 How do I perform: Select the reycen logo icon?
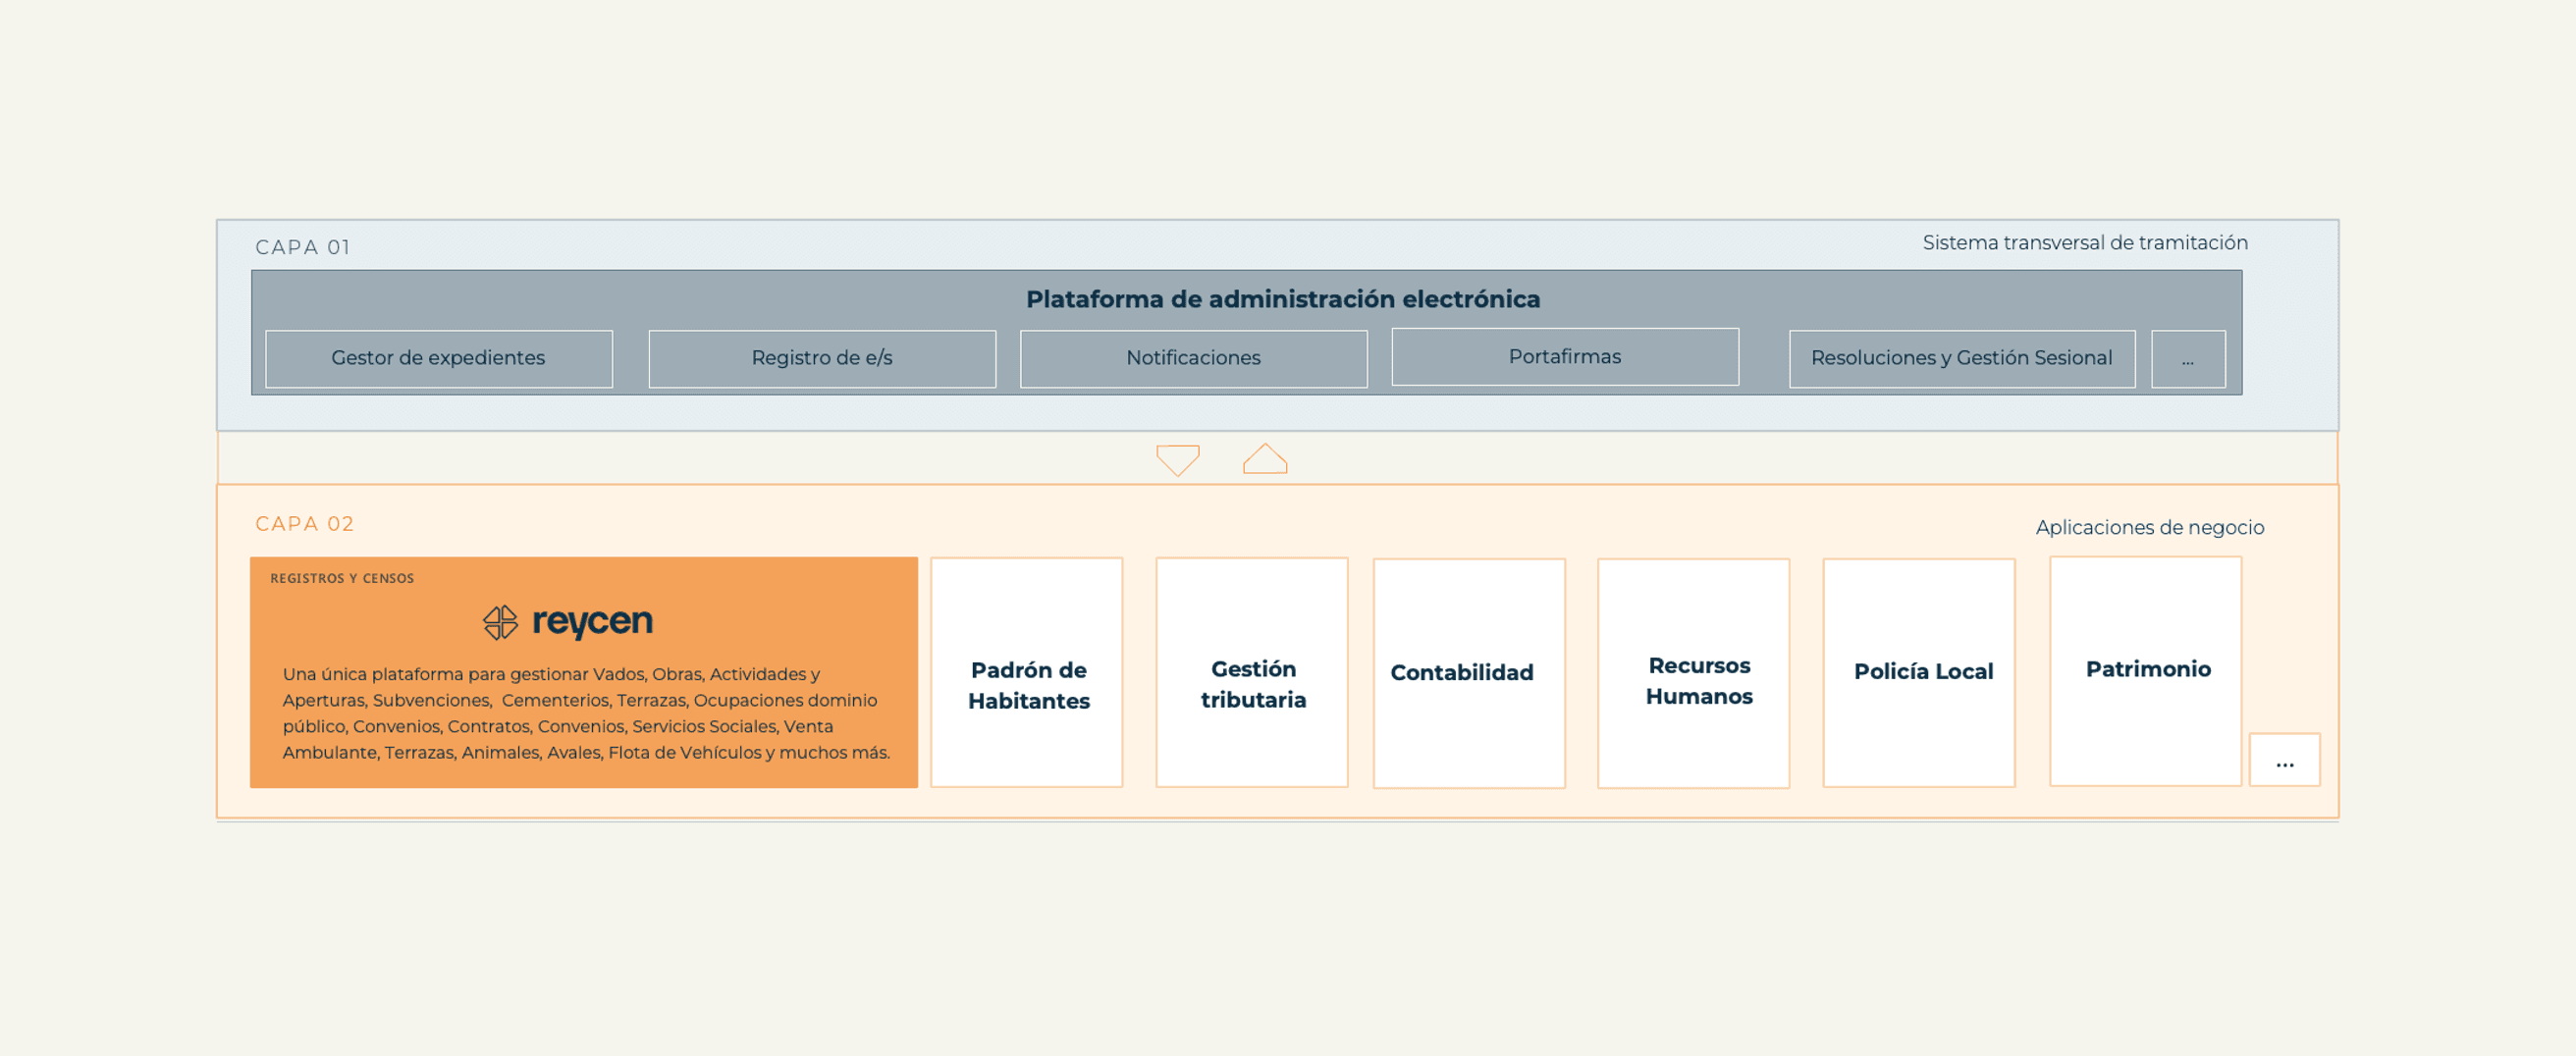501,620
